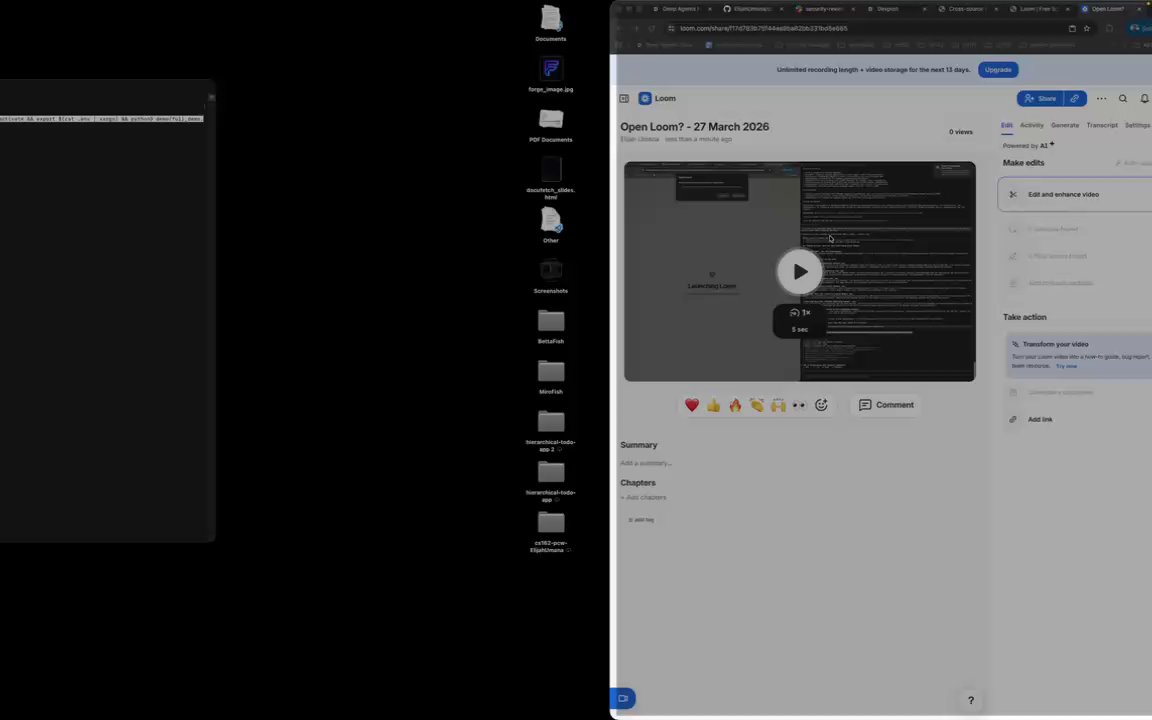Screen dimensions: 1152x720
Task: Copy the video link with chain icon
Action: click(x=1075, y=98)
